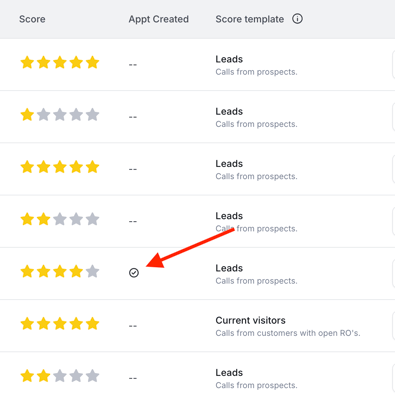Click Leads template in the one-star row
The width and height of the screenshot is (395, 401).
pyautogui.click(x=229, y=111)
